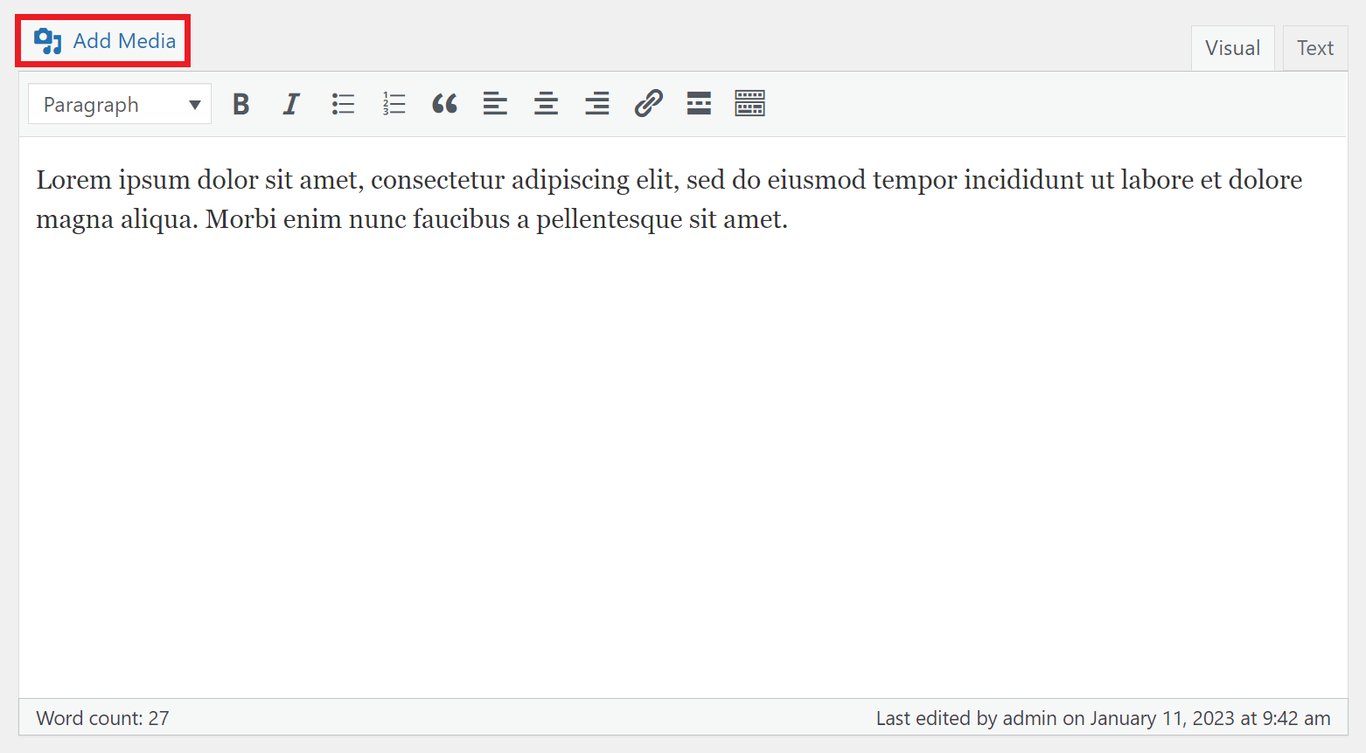This screenshot has height=753, width=1366.
Task: Toggle the extended toolbar open
Action: (749, 103)
